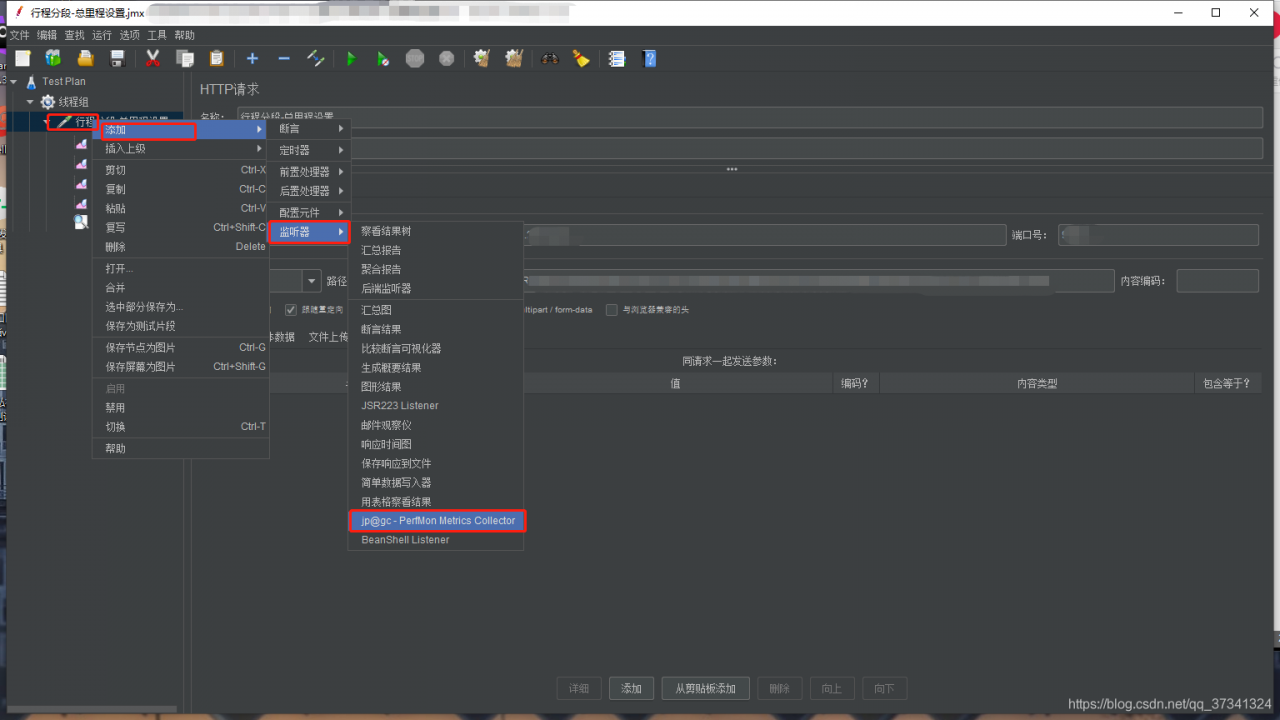Open the 选项 menu in menu bar
The image size is (1280, 720).
coord(129,35)
